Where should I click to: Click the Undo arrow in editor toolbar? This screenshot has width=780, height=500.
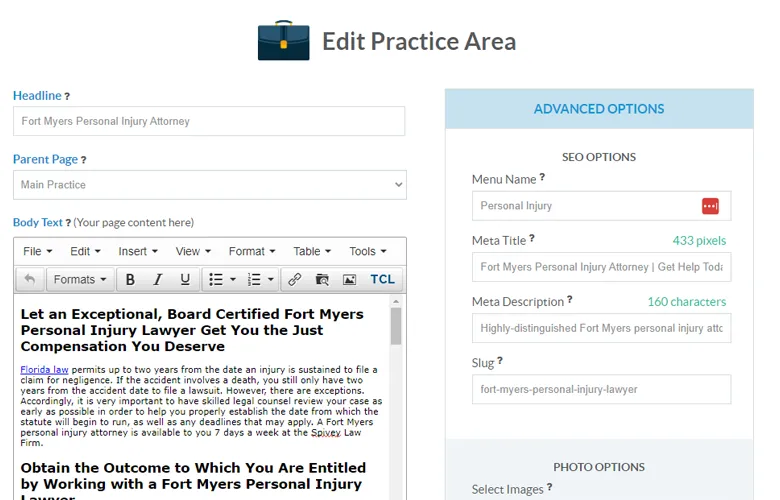[x=30, y=280]
